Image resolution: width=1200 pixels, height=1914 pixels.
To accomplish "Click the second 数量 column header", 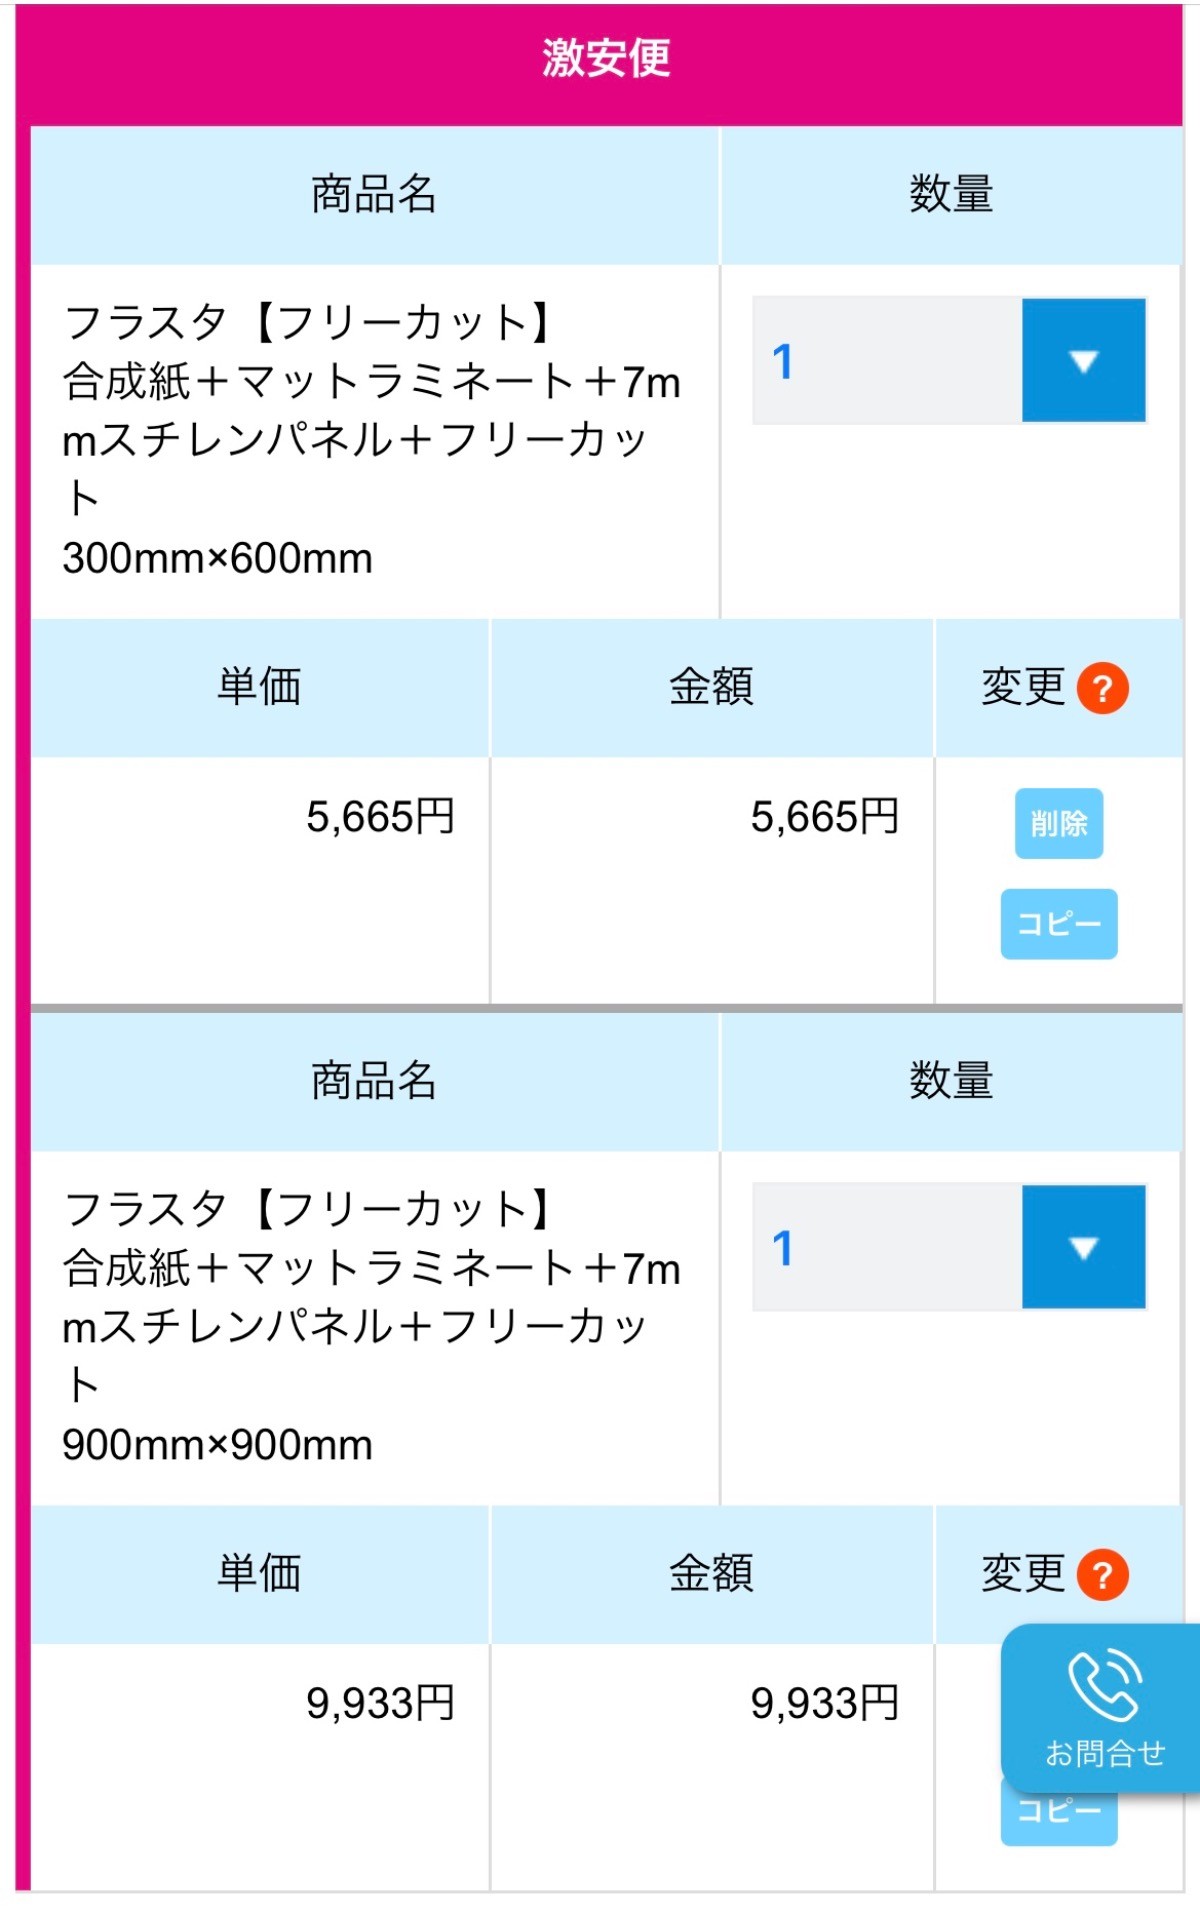I will coord(950,1081).
